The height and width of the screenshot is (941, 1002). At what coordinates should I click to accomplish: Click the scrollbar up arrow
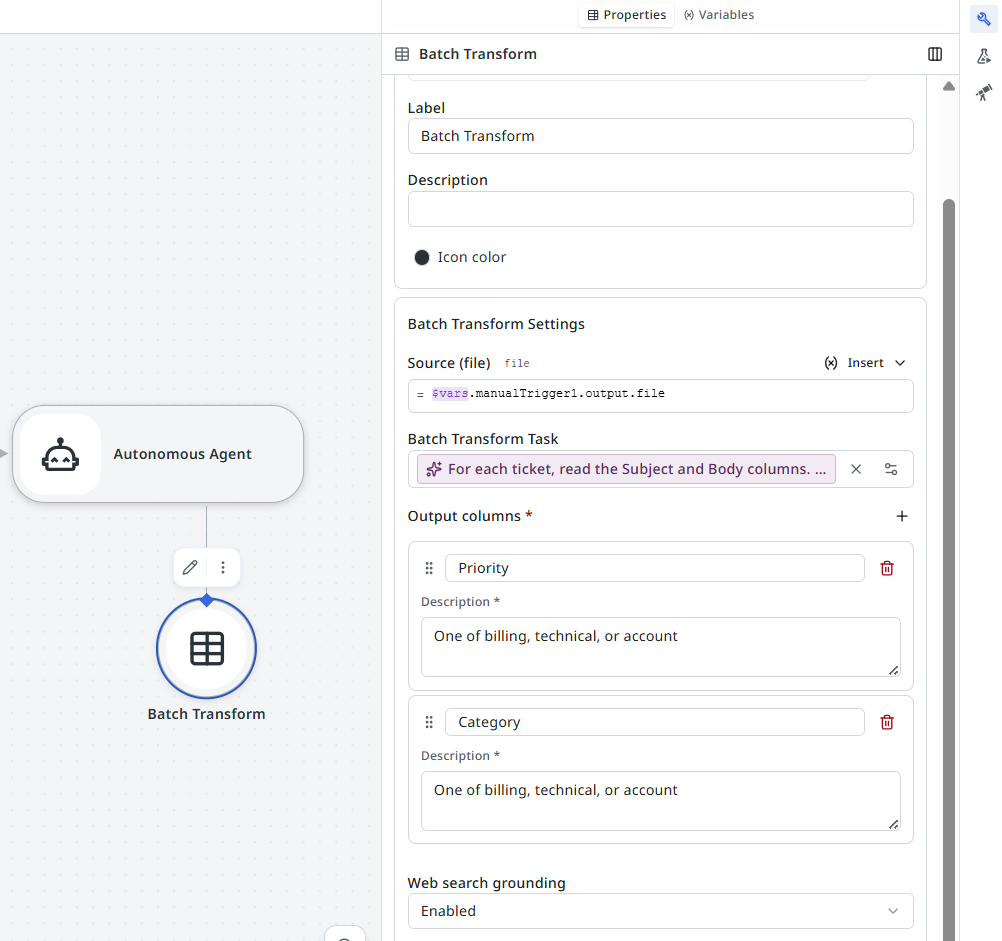(x=949, y=86)
